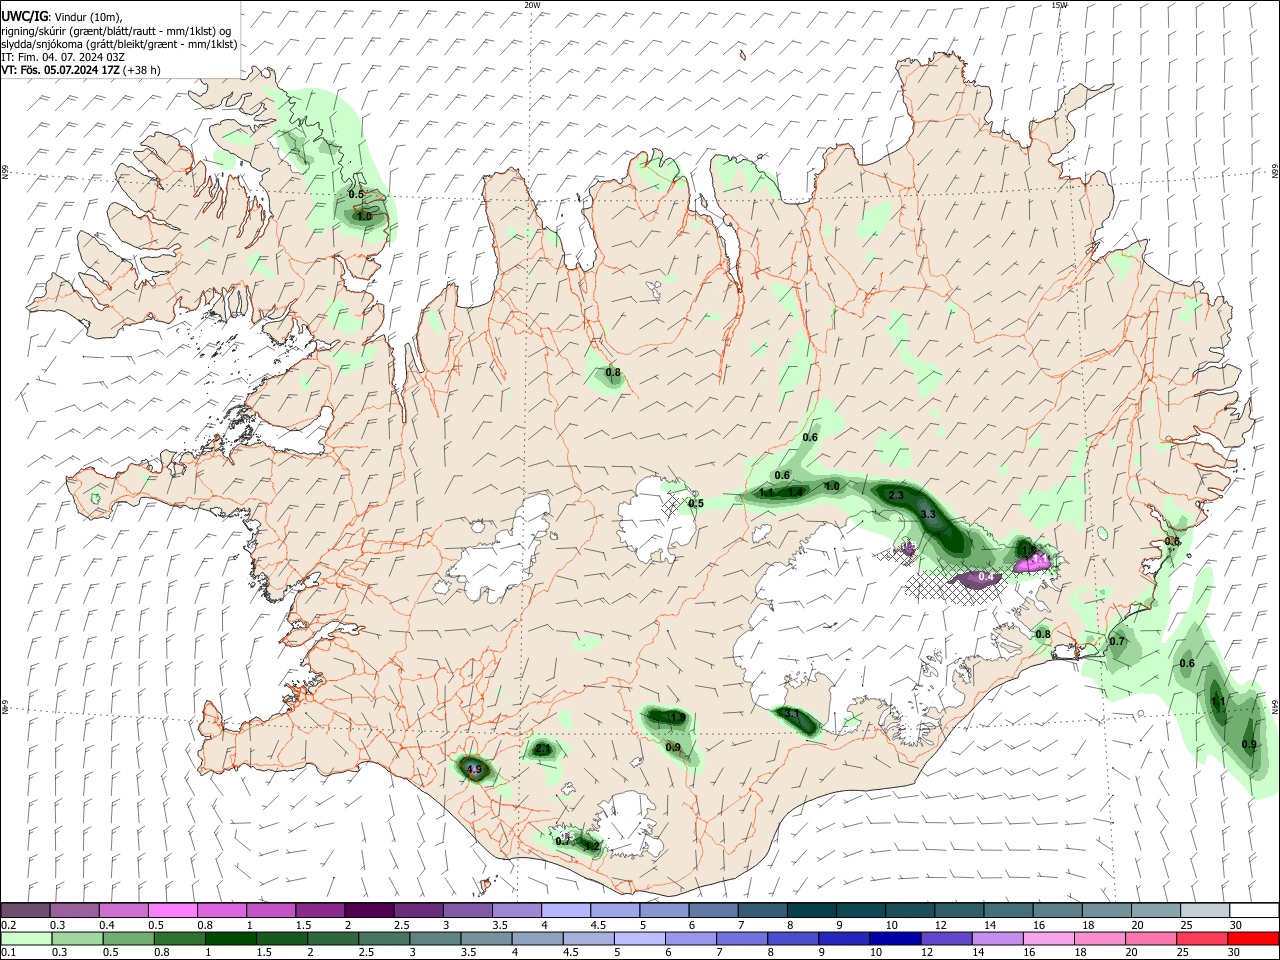Click the 15W longitude label
Image resolution: width=1280 pixels, height=960 pixels.
tap(1059, 5)
